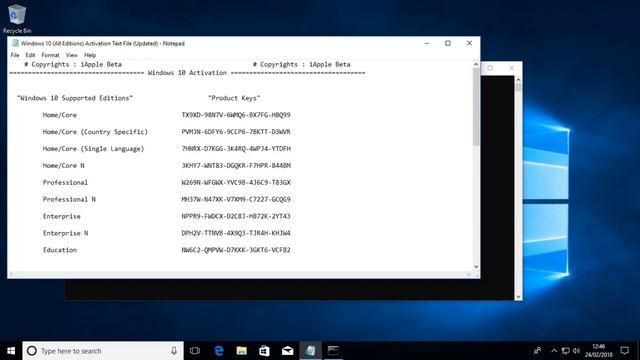
Task: Click the "Education" edition label
Action: pos(60,250)
